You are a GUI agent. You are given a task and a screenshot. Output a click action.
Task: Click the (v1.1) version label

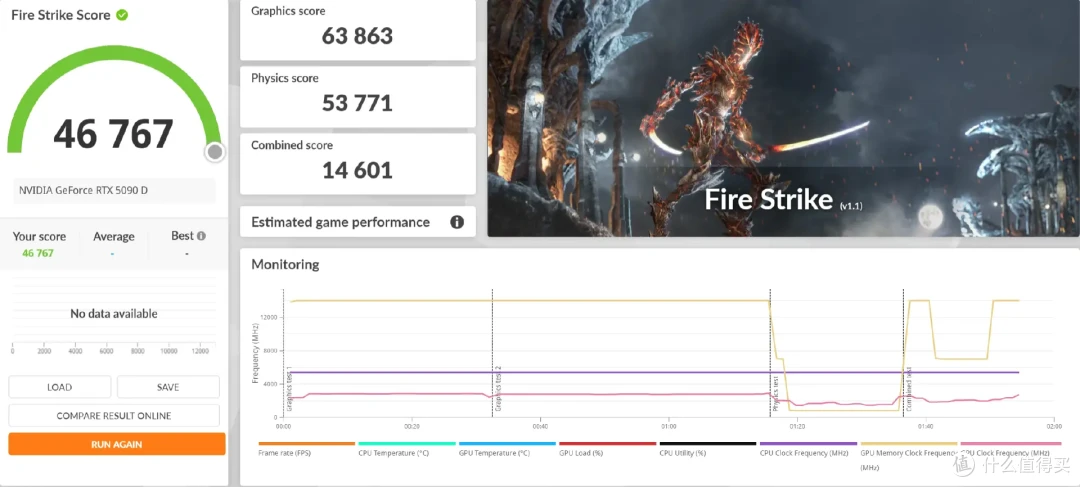click(851, 205)
